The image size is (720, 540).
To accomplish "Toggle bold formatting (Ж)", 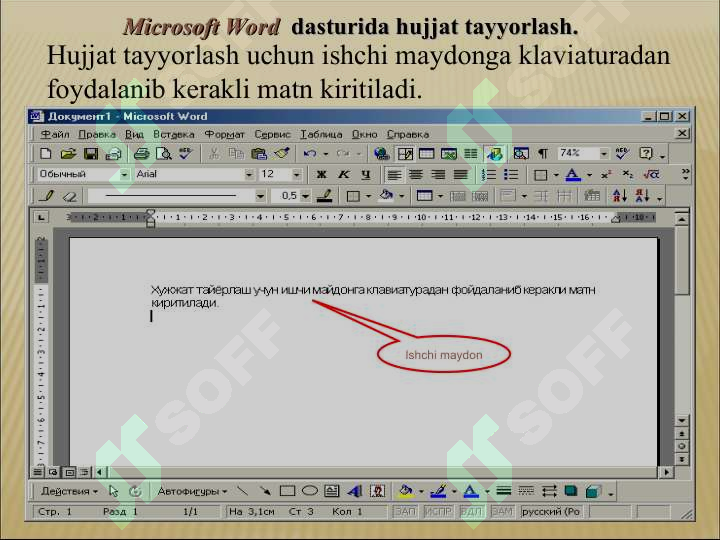I will [x=321, y=174].
